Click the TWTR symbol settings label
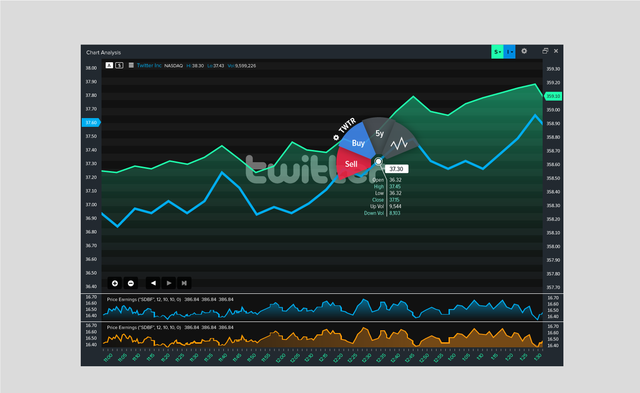This screenshot has height=393, width=640. coord(345,129)
